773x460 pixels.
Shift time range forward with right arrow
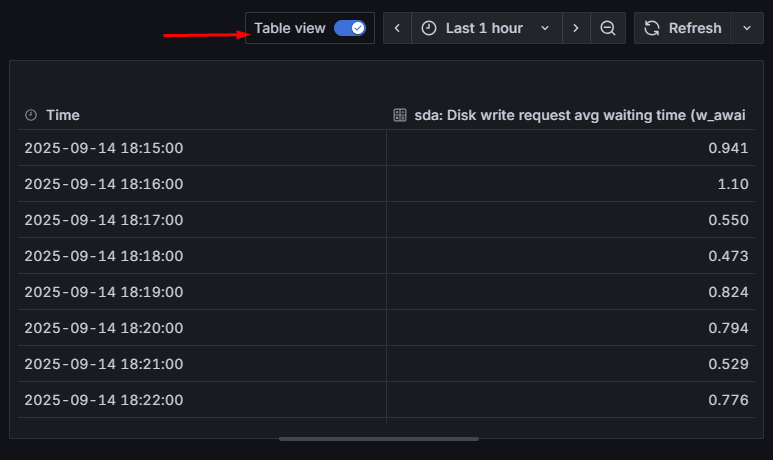[x=576, y=28]
